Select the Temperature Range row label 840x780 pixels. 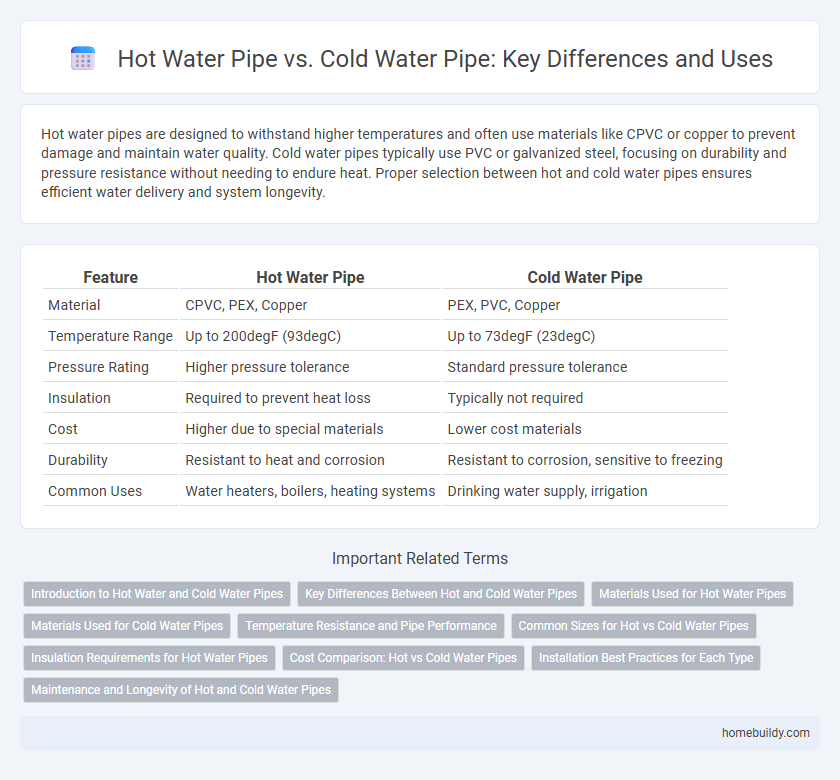(110, 336)
